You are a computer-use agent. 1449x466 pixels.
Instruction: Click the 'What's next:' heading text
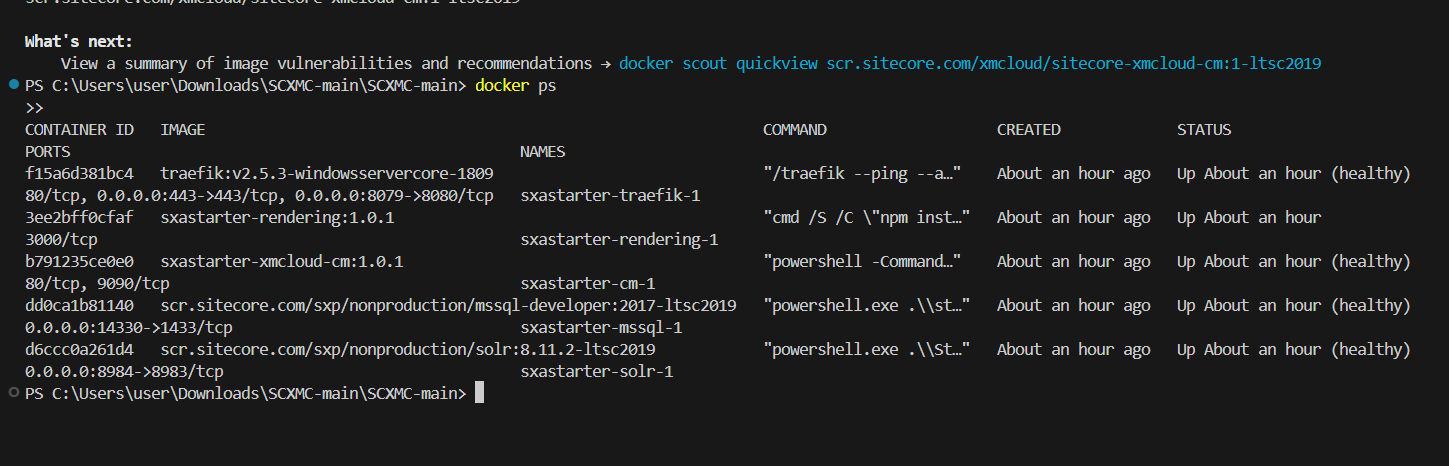point(79,41)
